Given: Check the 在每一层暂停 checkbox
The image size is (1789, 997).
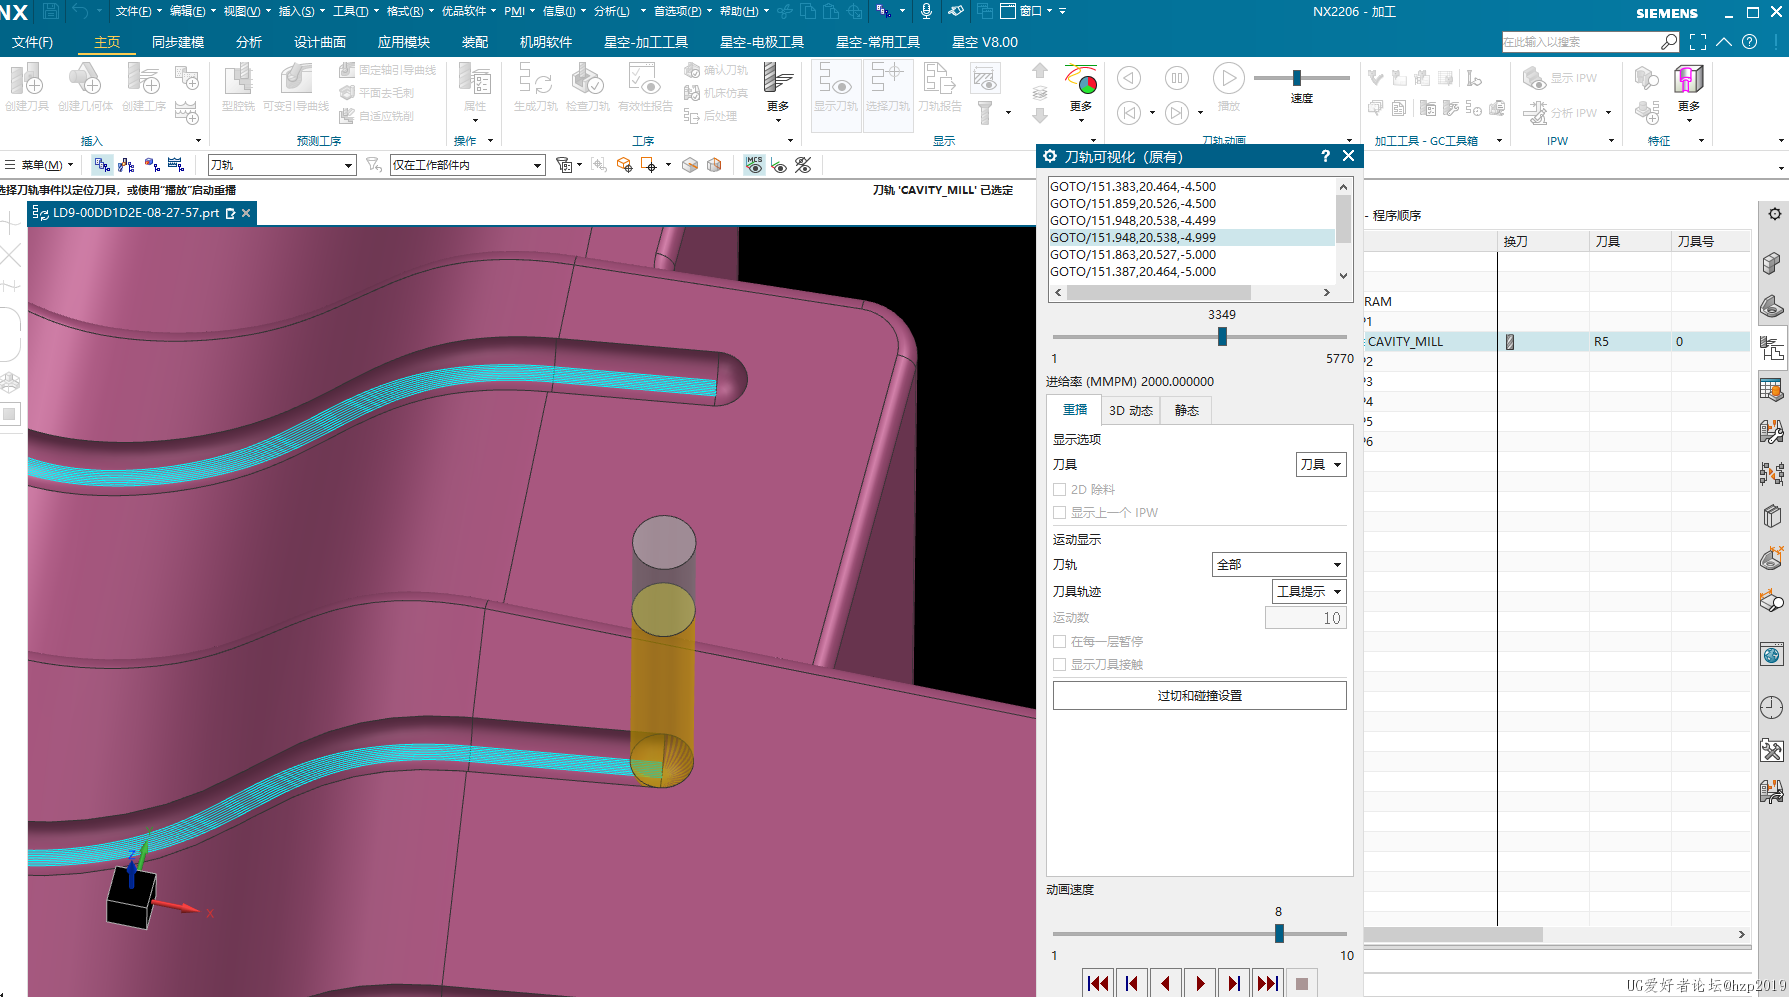Looking at the screenshot, I should click(1059, 641).
